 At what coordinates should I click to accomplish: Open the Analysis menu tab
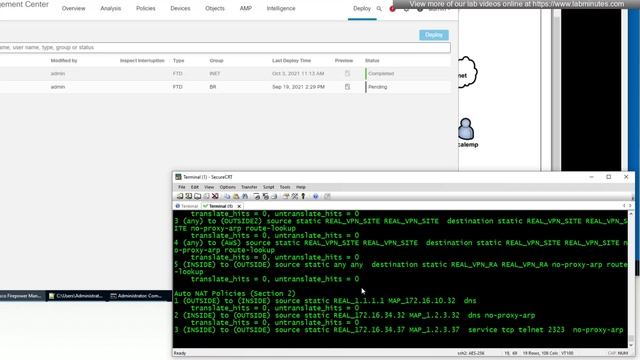click(x=111, y=9)
